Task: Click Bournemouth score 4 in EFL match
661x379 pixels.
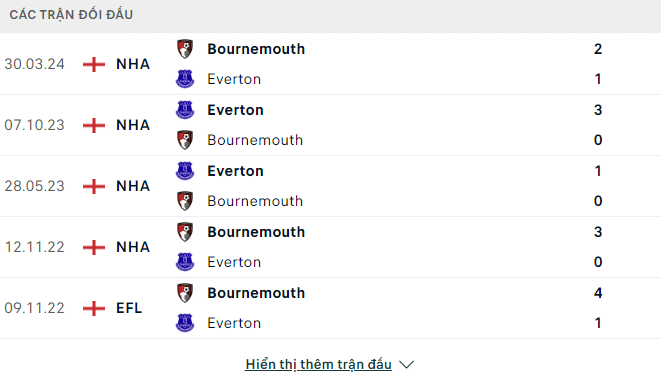Action: pos(598,293)
